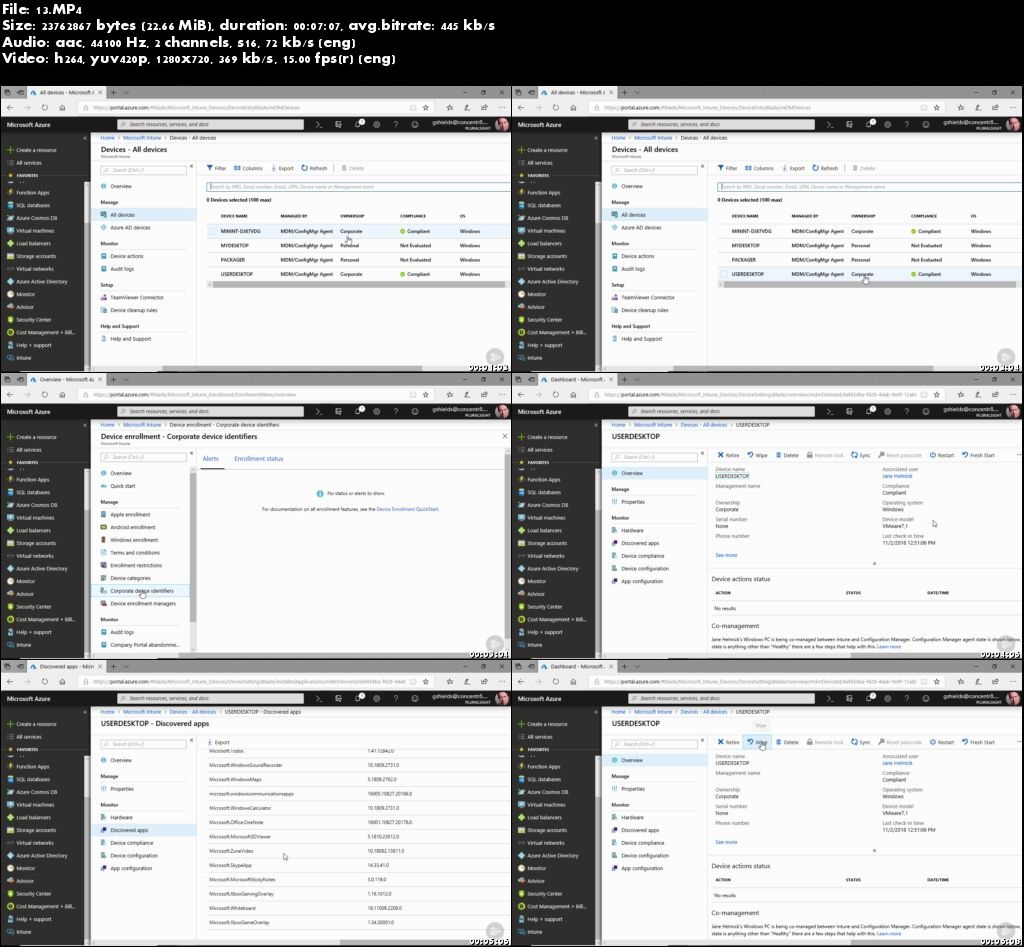This screenshot has height=947, width=1024.
Task: Click Export in the top-right All devices frame
Action: pos(793,168)
